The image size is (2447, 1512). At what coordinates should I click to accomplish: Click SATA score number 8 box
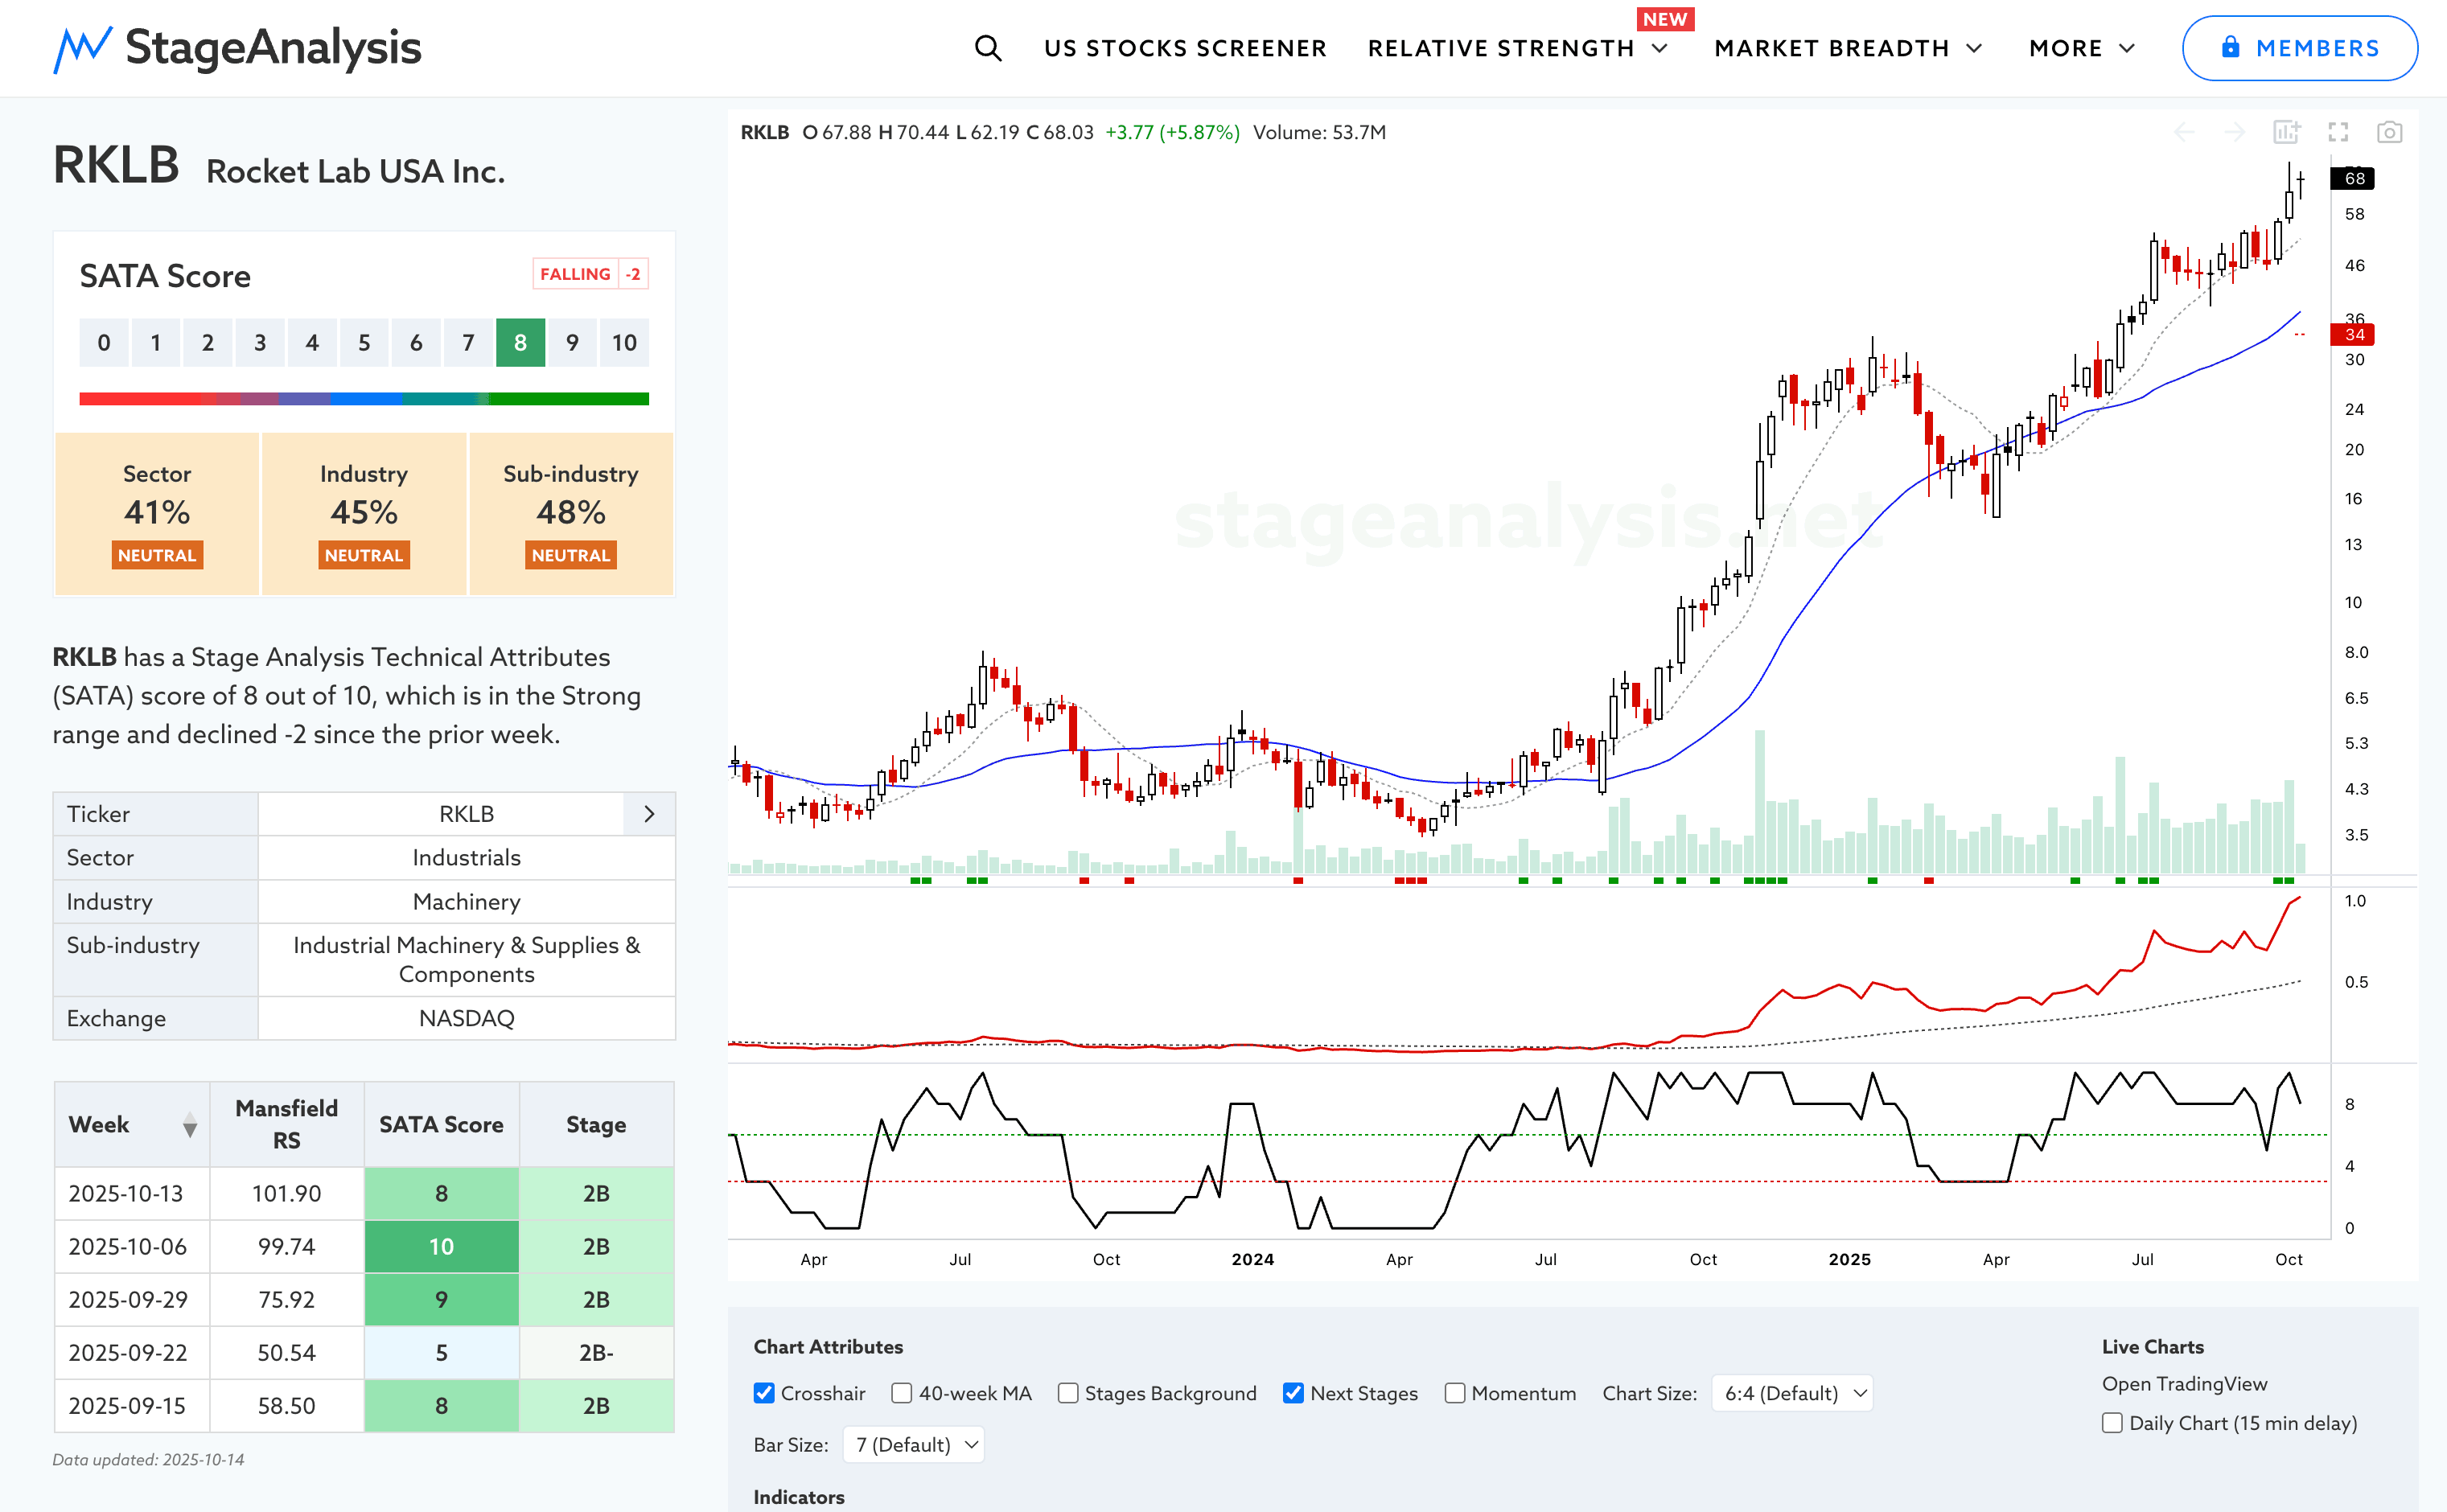pos(520,343)
